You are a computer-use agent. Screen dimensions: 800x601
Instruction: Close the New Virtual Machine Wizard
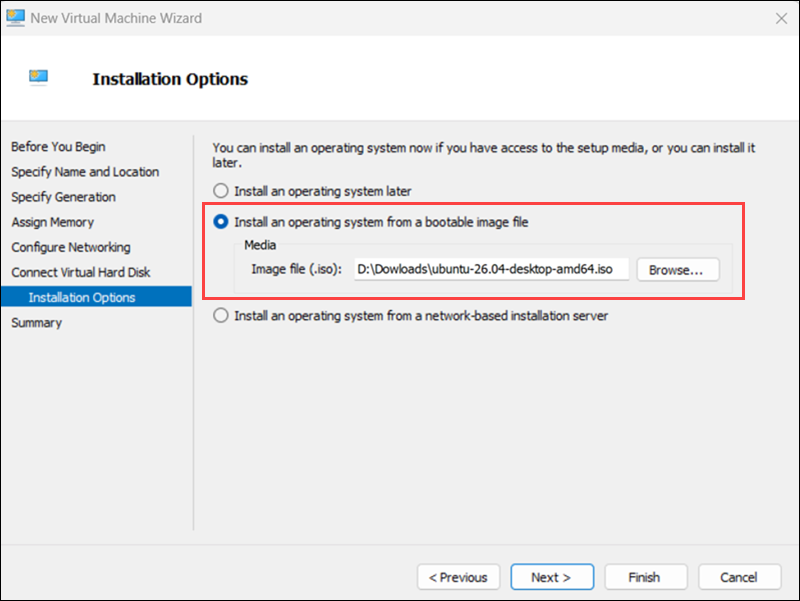[781, 18]
